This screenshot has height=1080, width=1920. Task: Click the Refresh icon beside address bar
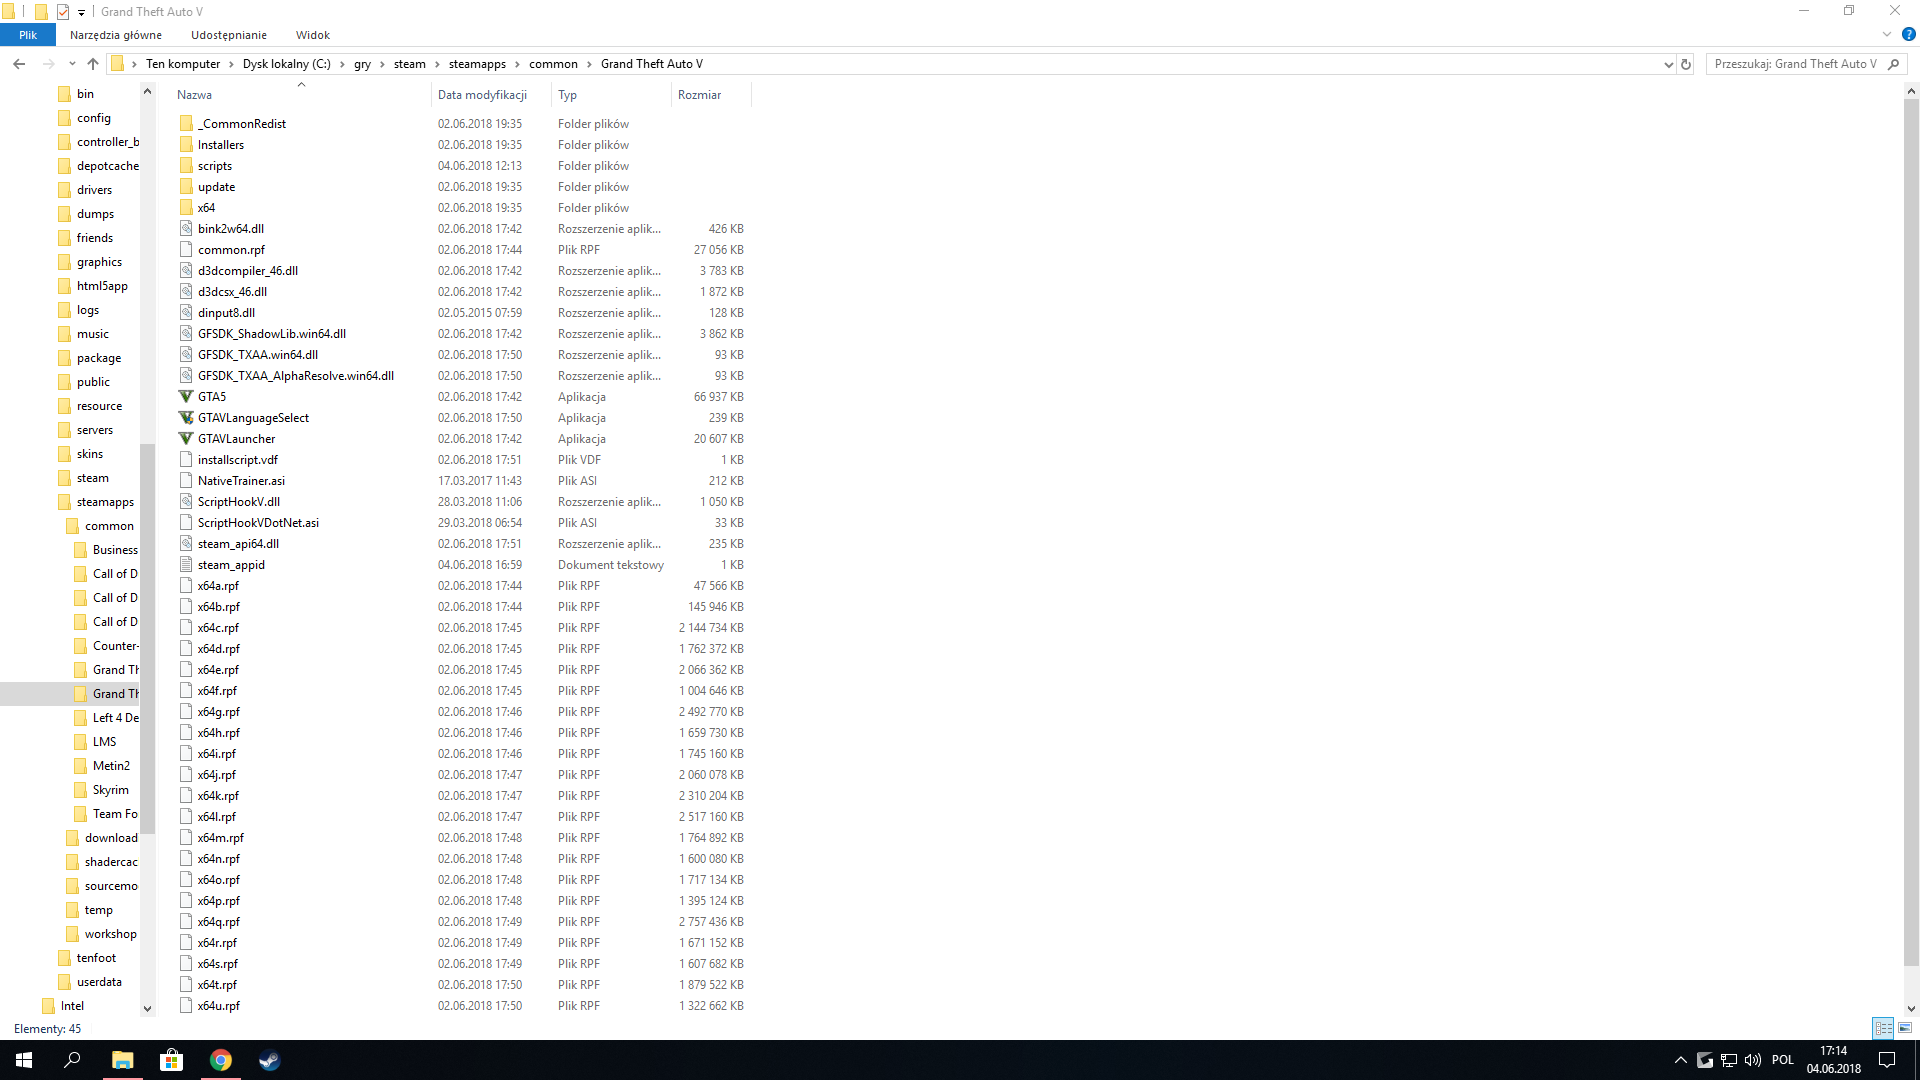1686,64
